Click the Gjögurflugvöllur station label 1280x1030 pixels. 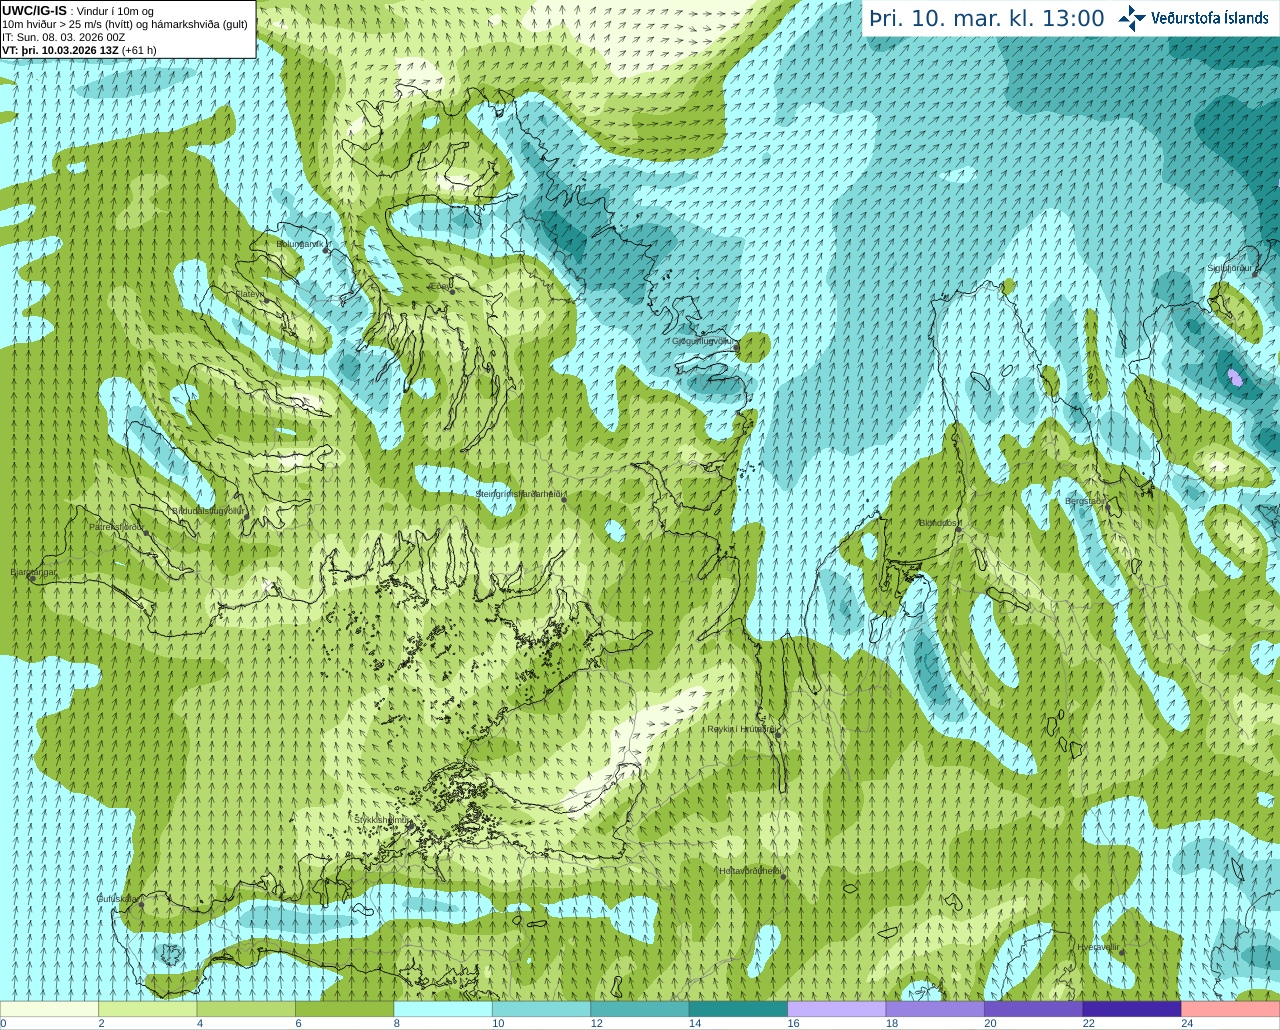coord(703,341)
